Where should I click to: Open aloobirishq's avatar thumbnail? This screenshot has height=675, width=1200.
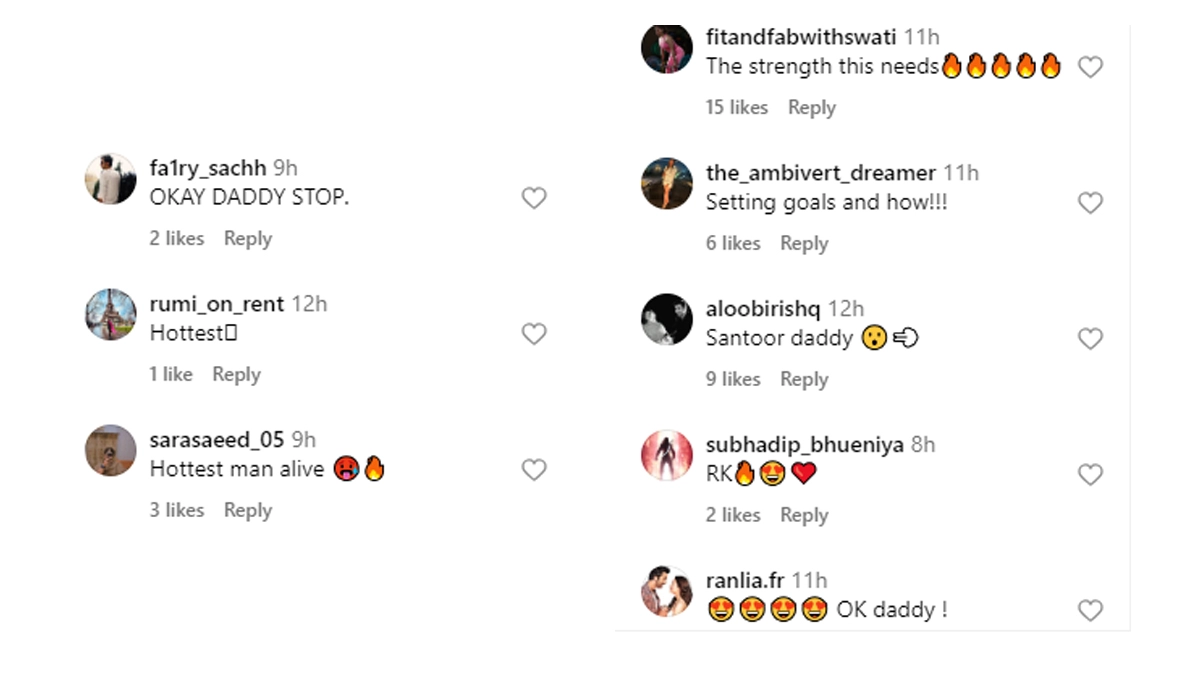(x=667, y=320)
